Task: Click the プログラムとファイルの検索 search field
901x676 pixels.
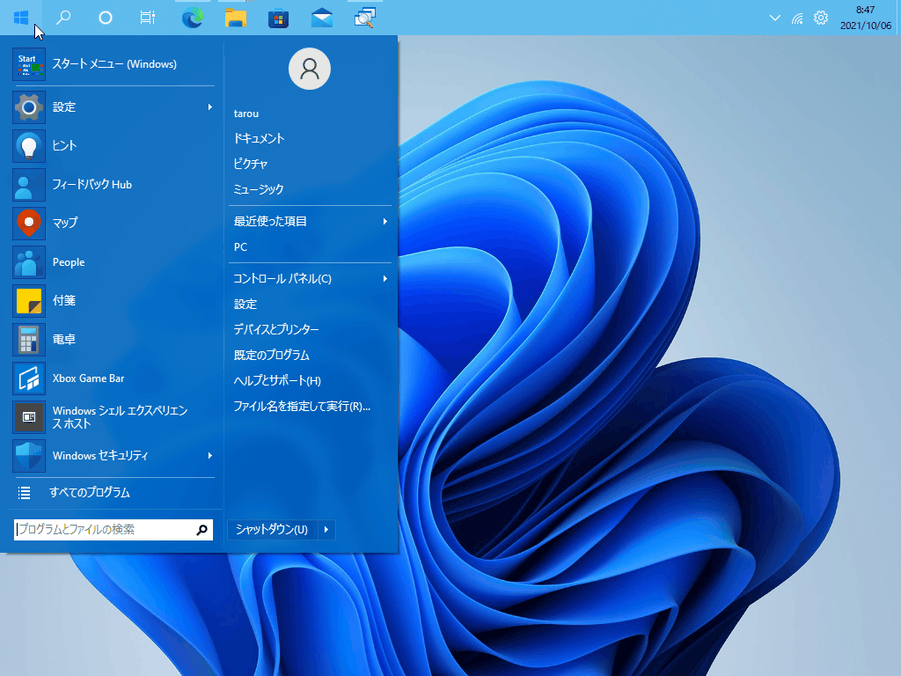Action: 113,529
